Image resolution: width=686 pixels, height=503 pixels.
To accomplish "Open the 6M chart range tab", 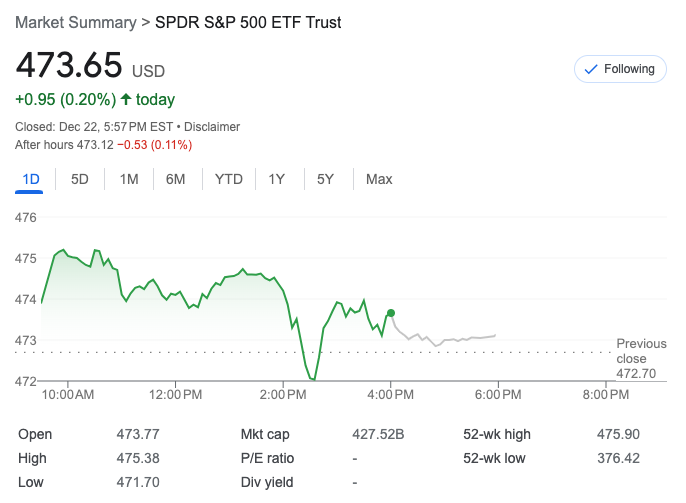I will 176,179.
